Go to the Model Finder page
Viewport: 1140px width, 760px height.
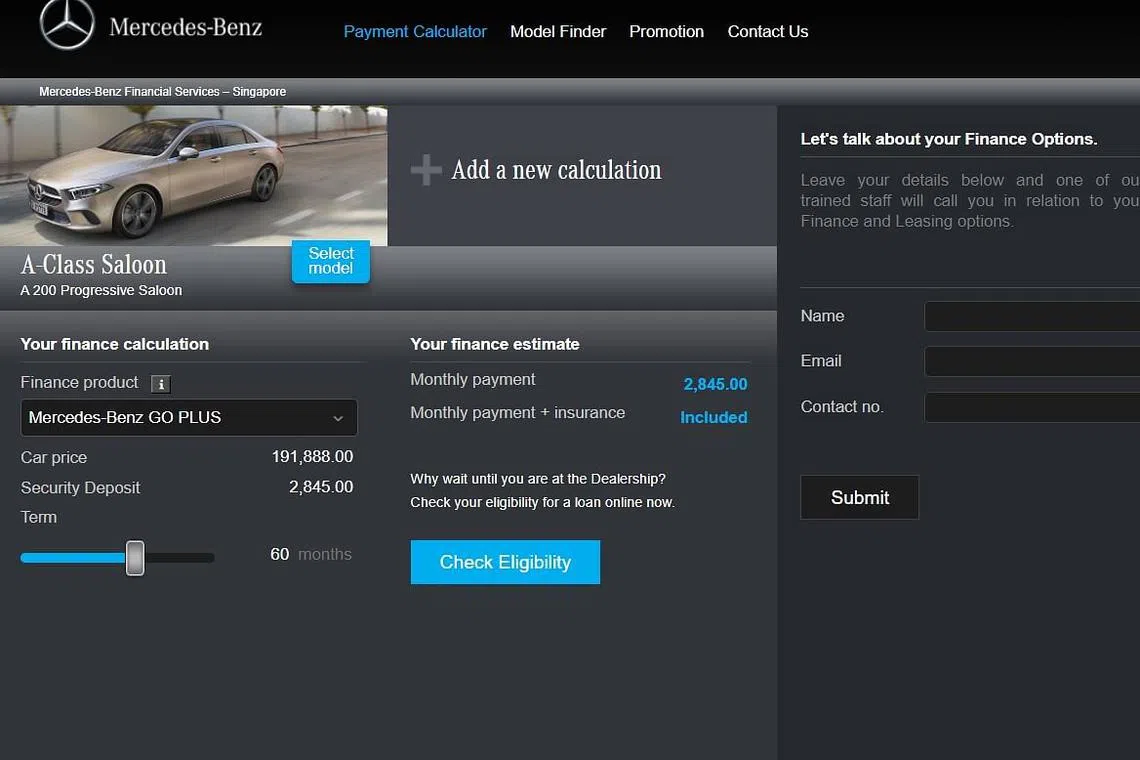click(558, 32)
